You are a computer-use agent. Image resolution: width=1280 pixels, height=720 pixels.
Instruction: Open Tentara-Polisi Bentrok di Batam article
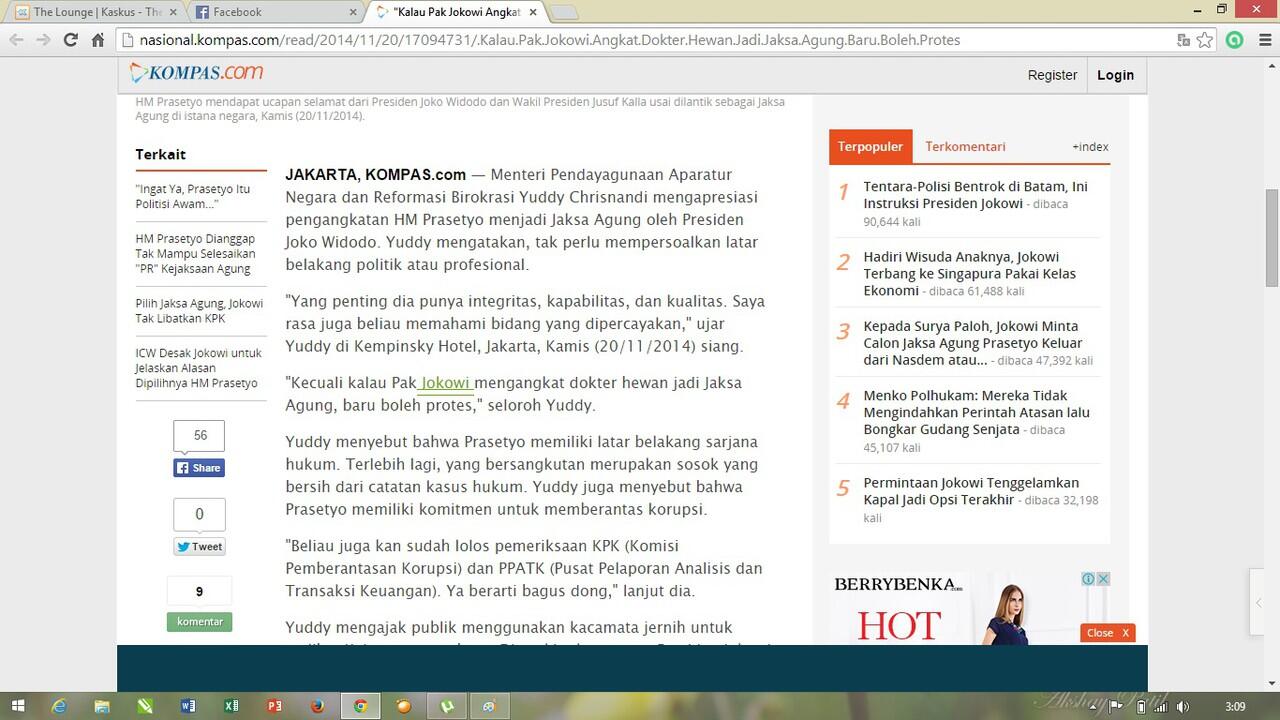pos(975,195)
